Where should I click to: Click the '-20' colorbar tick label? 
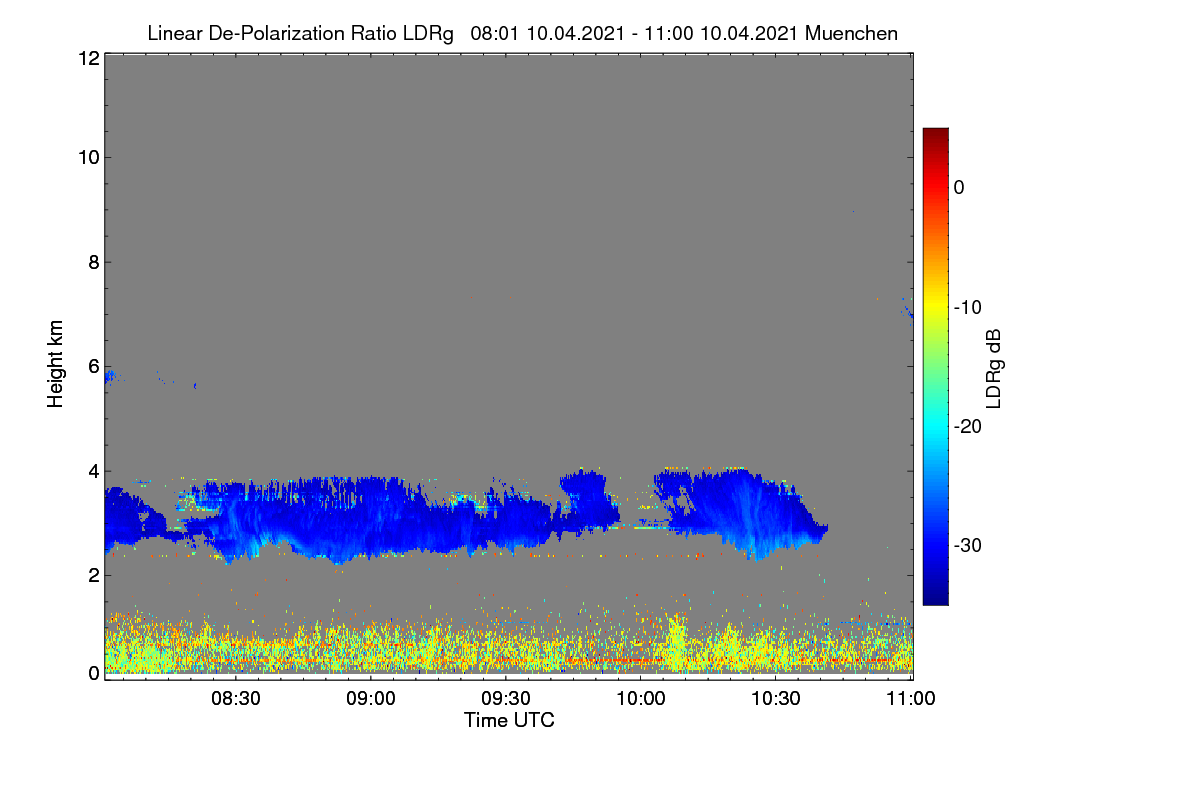[968, 426]
